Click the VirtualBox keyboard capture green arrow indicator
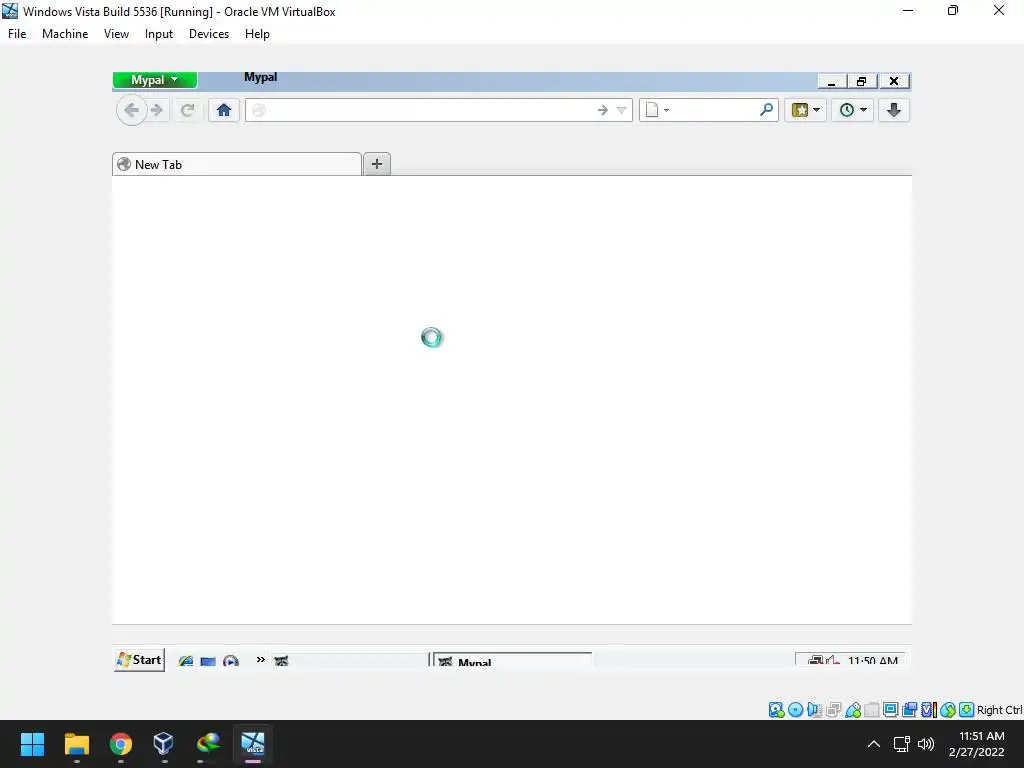 tap(967, 710)
